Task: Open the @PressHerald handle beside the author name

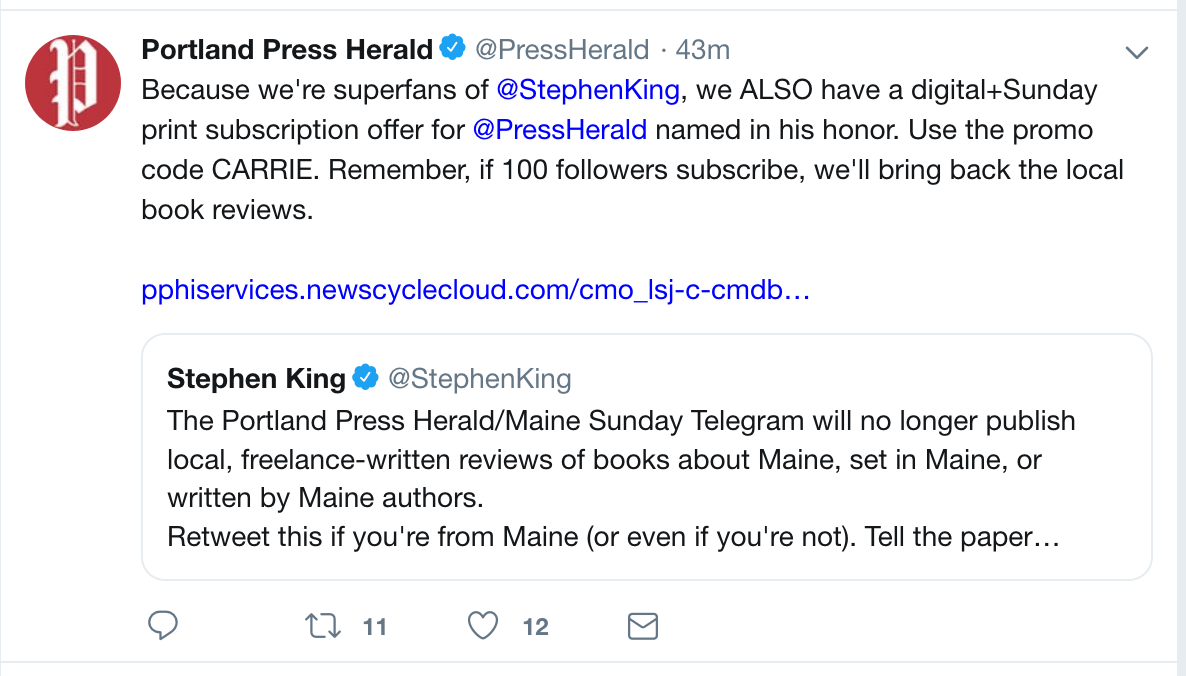Action: (561, 48)
